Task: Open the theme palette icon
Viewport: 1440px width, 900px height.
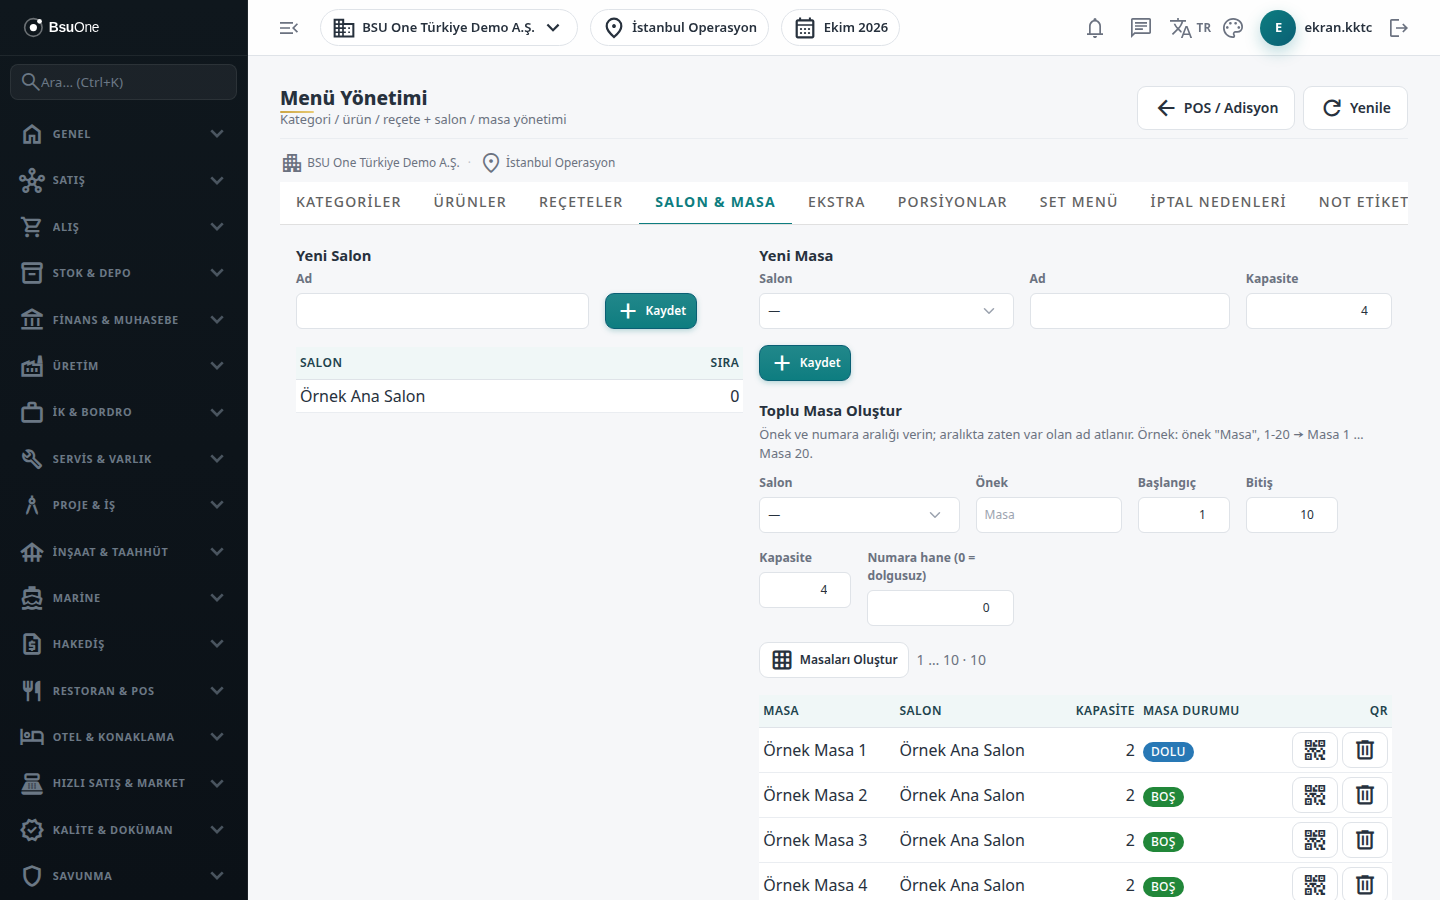Action: pos(1233,28)
